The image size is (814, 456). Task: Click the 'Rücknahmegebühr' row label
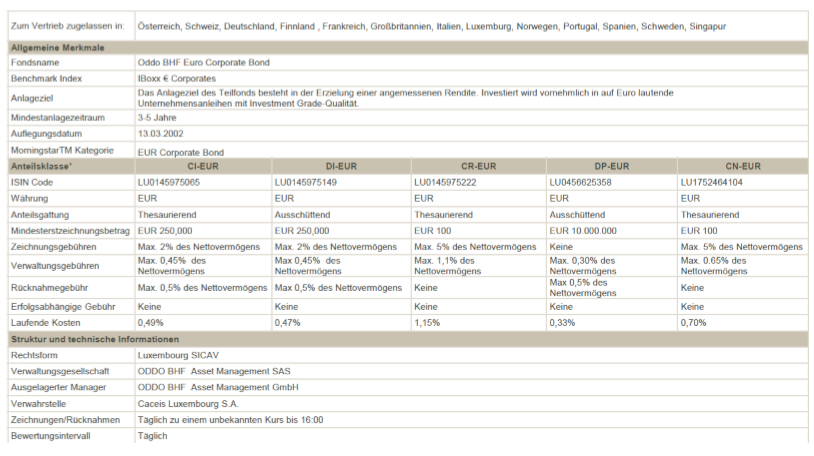[x=49, y=288]
